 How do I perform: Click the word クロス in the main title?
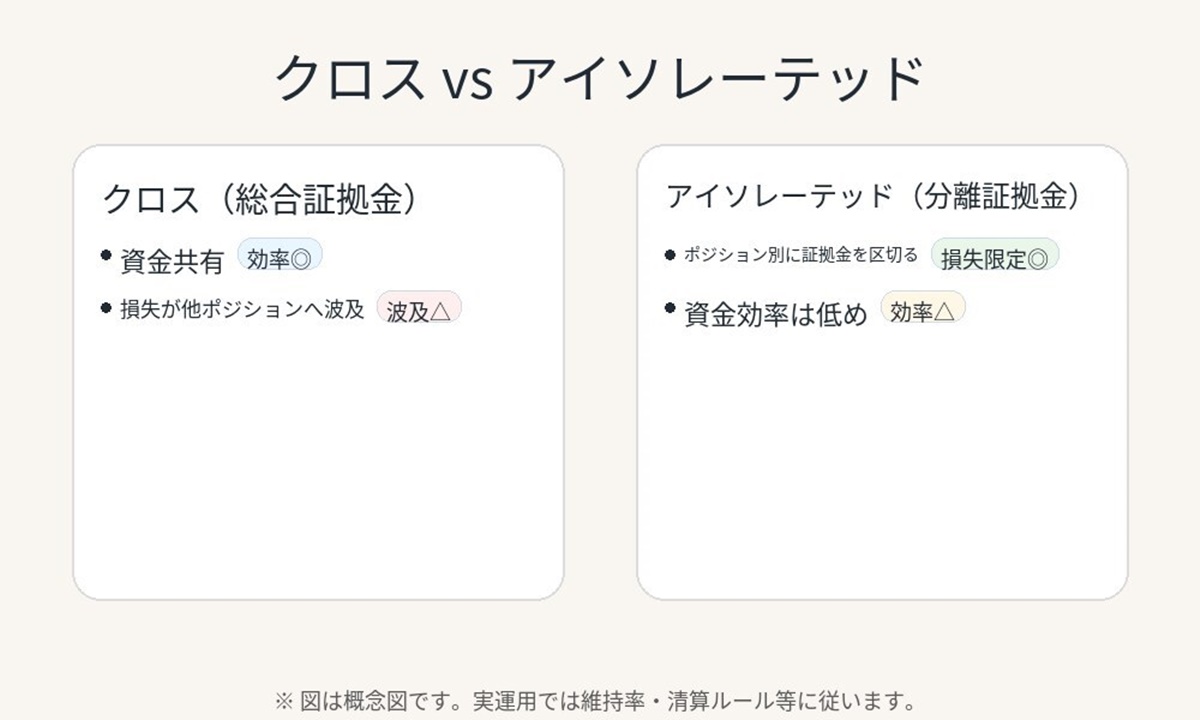pyautogui.click(x=349, y=79)
